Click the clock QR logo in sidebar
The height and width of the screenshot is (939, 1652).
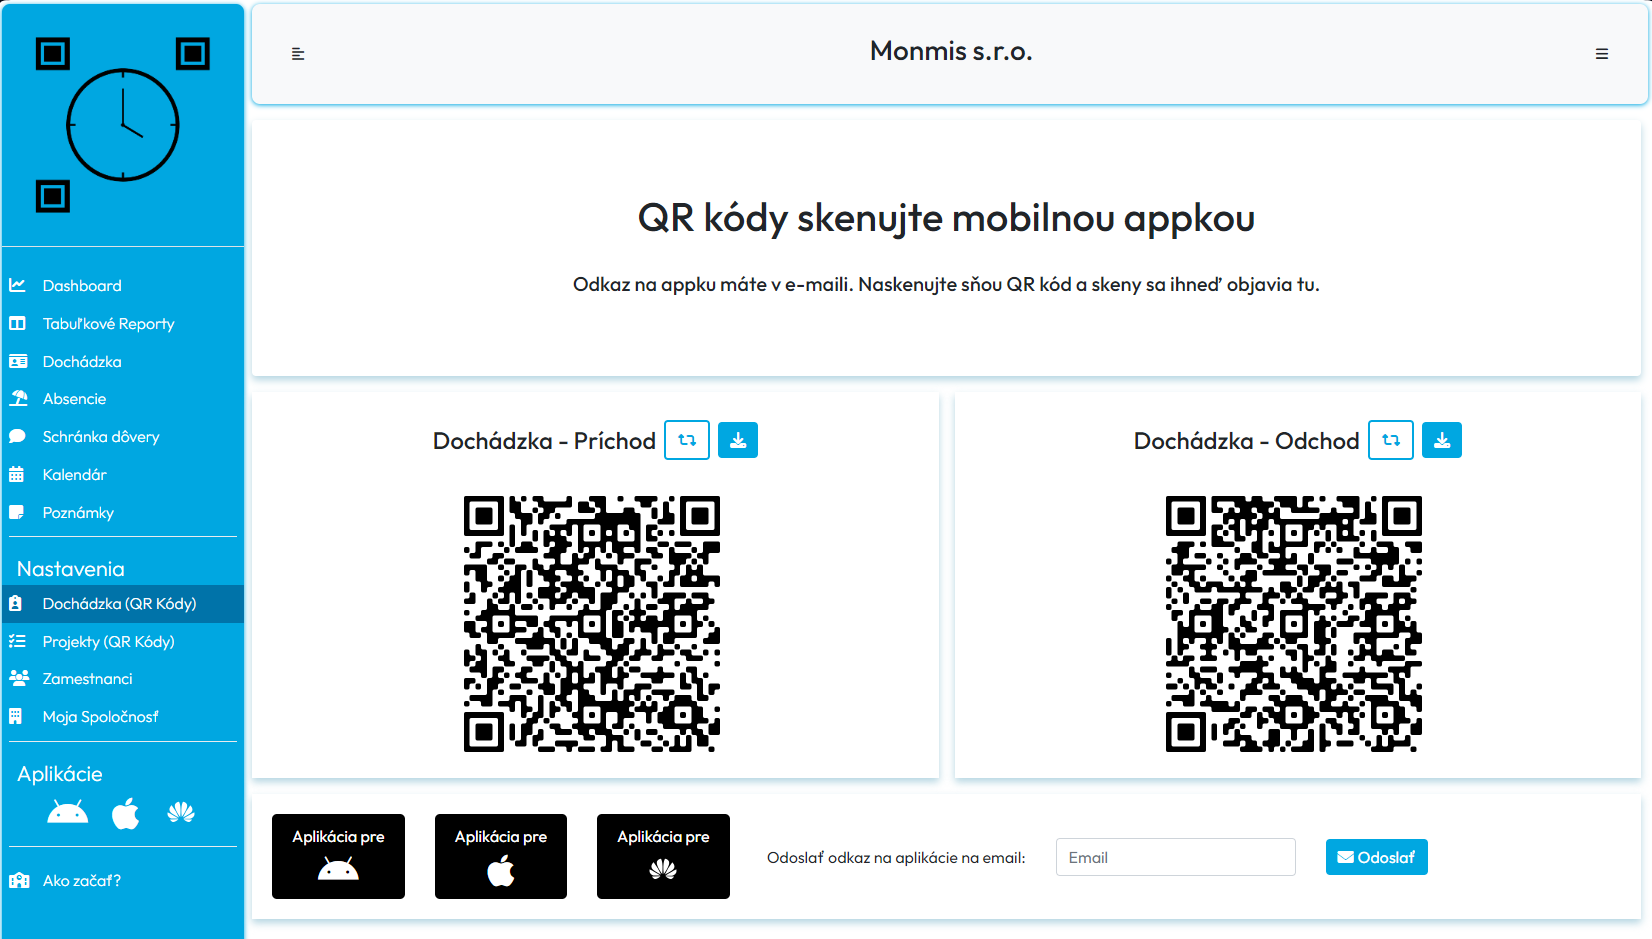click(123, 125)
